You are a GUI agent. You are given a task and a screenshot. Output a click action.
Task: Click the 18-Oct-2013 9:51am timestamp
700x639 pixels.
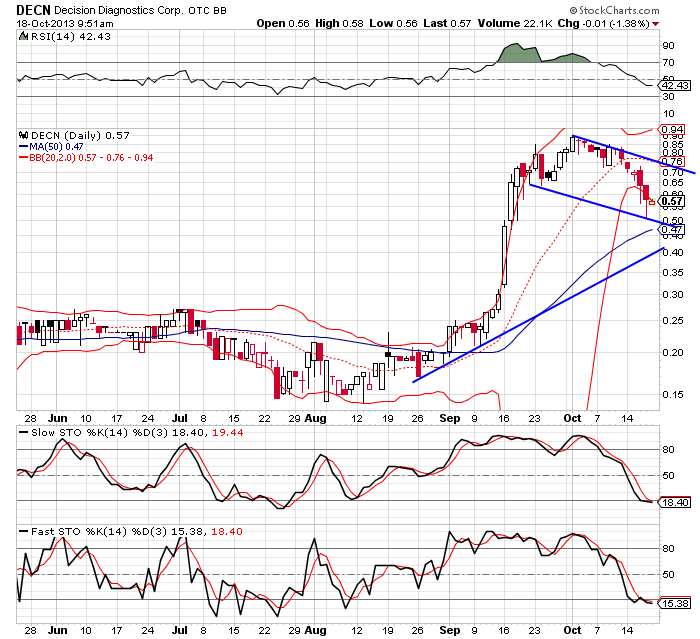[65, 23]
